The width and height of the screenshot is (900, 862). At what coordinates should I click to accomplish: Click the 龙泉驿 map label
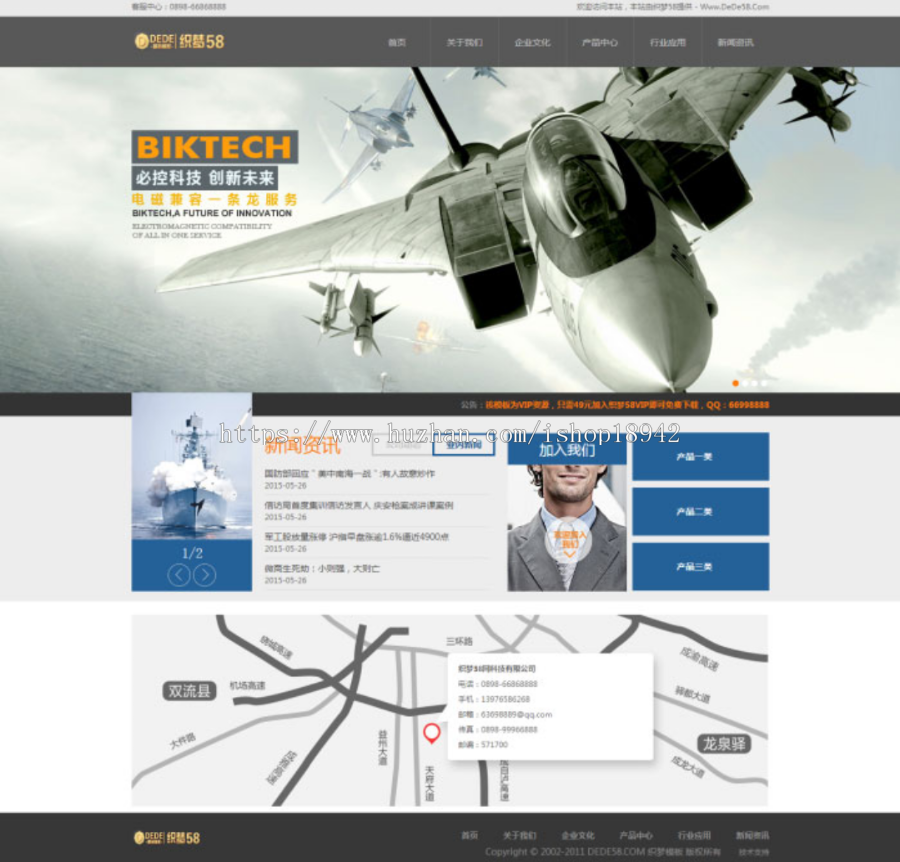click(724, 744)
